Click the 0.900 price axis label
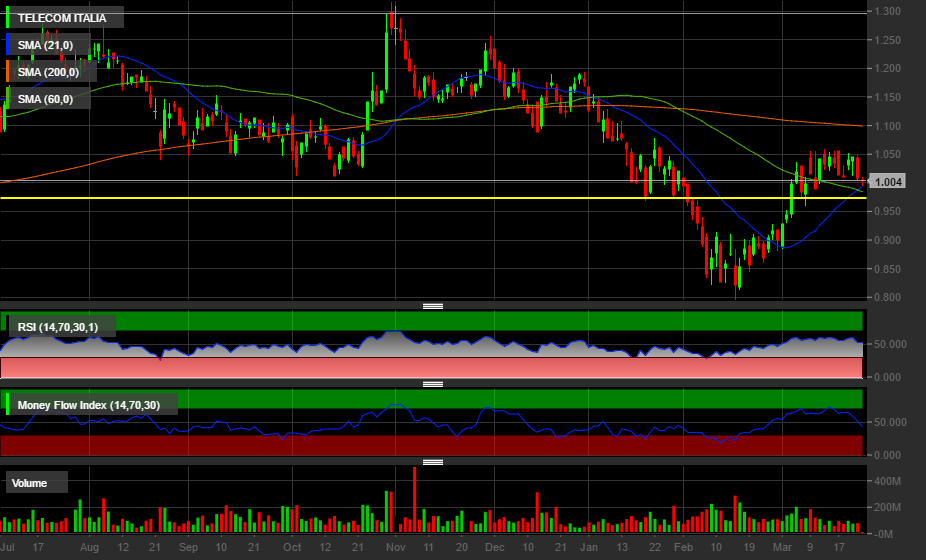 pos(888,240)
